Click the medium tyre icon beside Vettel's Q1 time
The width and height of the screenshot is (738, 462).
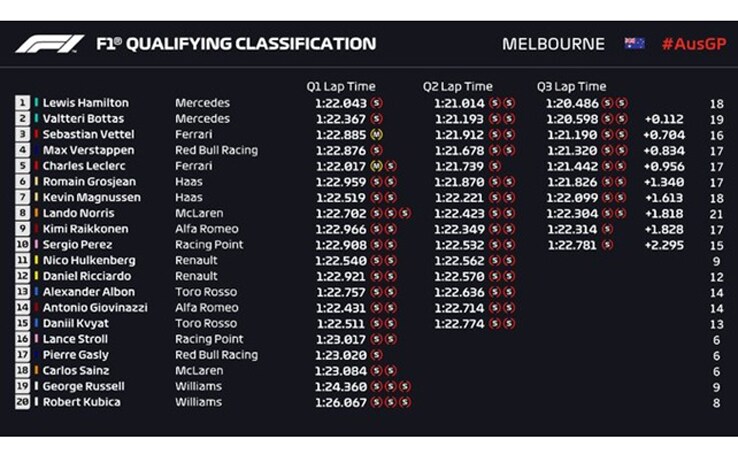click(x=377, y=135)
